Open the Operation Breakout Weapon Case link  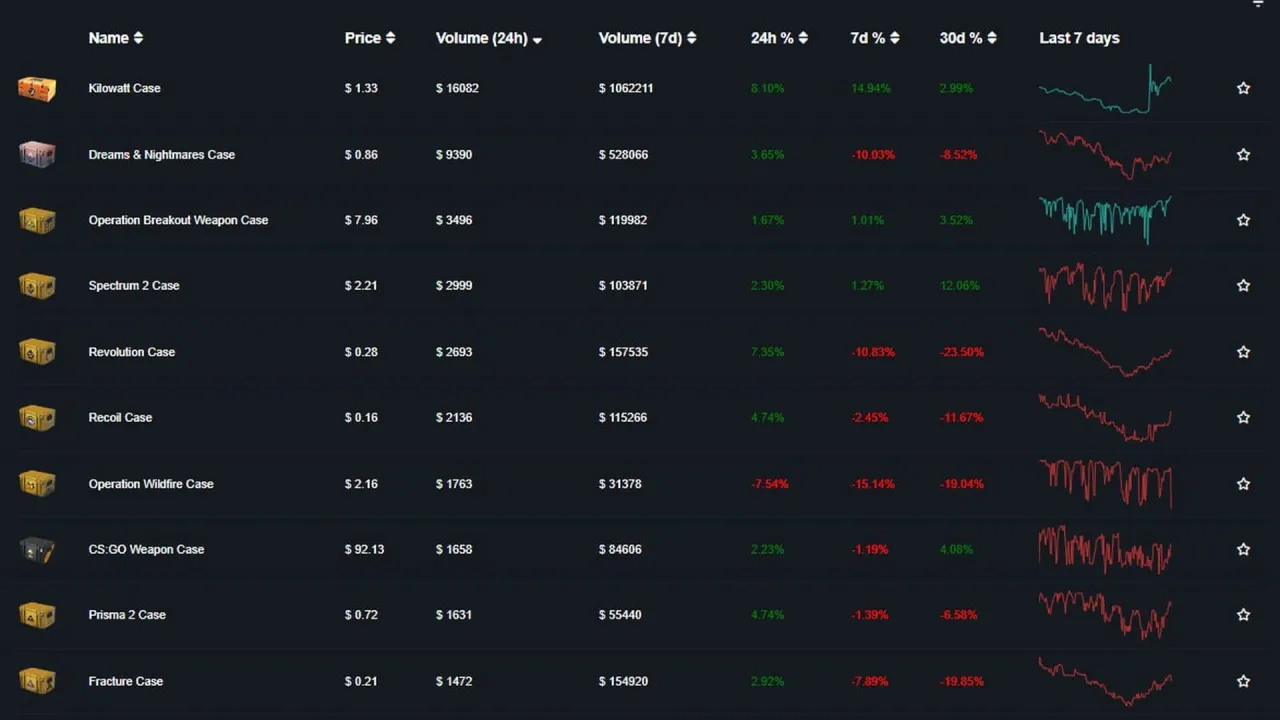pyautogui.click(x=178, y=220)
